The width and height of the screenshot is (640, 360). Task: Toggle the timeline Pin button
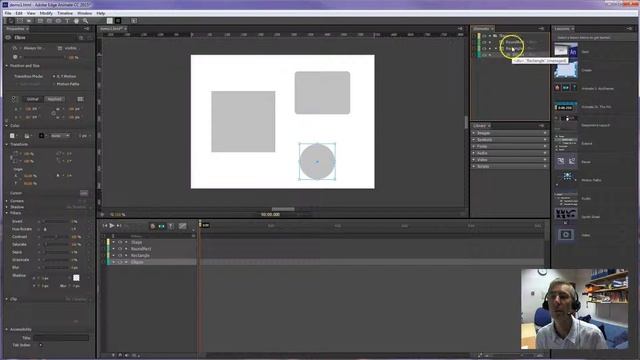pyautogui.click(x=171, y=226)
